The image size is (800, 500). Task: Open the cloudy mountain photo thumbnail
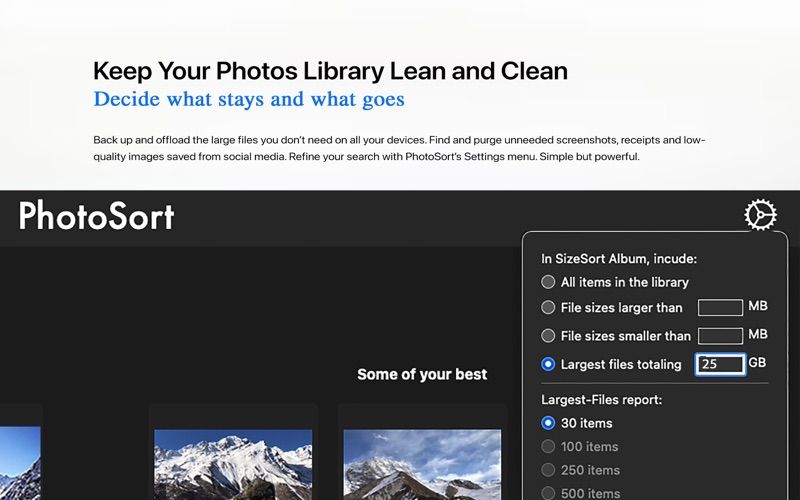tap(422, 464)
